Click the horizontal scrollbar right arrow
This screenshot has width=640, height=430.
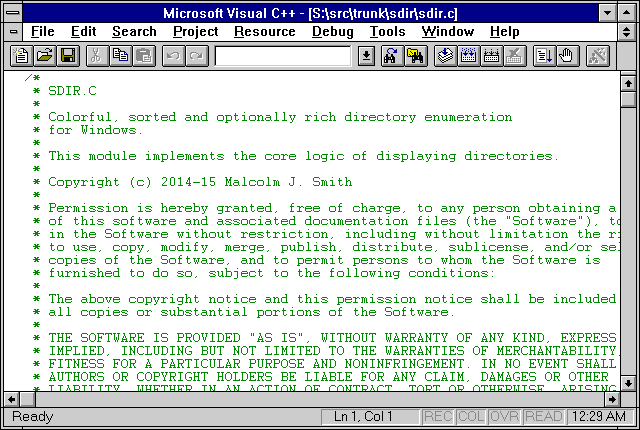(x=612, y=399)
